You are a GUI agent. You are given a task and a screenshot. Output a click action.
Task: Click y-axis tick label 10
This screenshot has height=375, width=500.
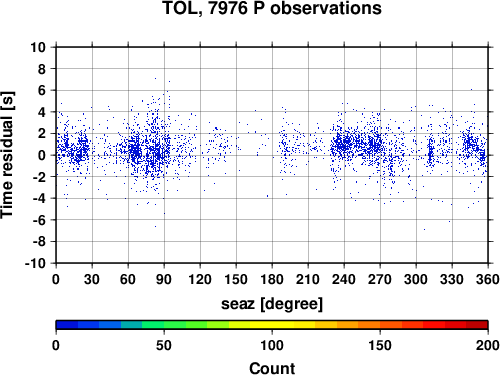coord(38,47)
